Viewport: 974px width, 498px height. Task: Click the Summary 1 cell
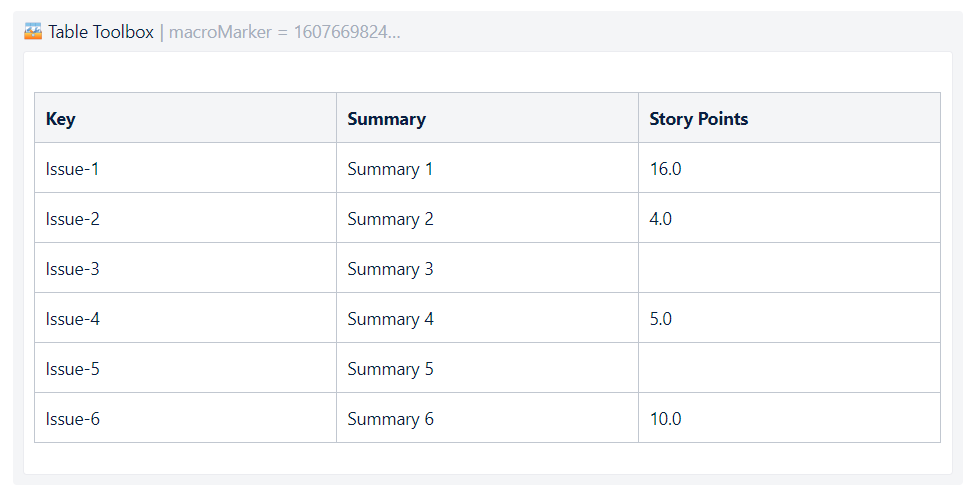pos(487,168)
